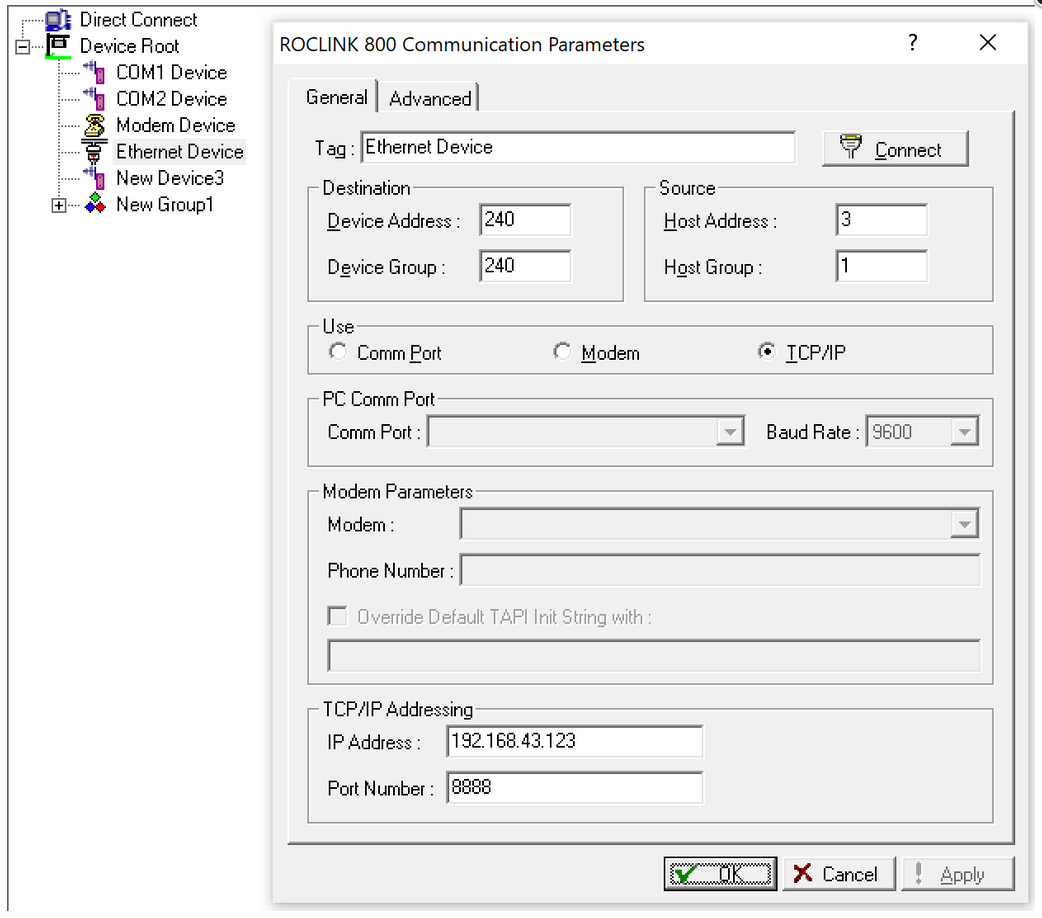The width and height of the screenshot is (1042, 918).
Task: Click the COM2 Device icon
Action: 94,98
